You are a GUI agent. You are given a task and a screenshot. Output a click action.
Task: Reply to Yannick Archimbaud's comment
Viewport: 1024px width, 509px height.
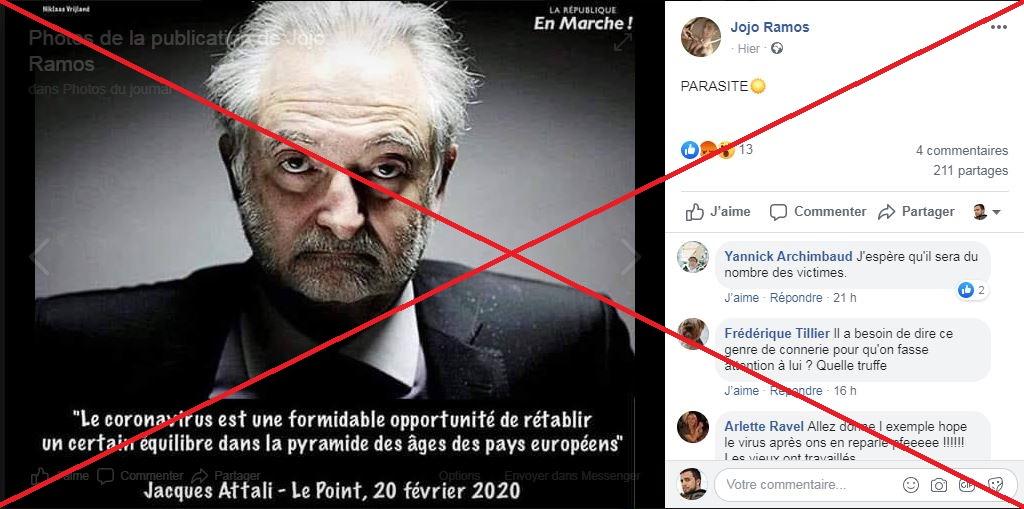pos(795,298)
